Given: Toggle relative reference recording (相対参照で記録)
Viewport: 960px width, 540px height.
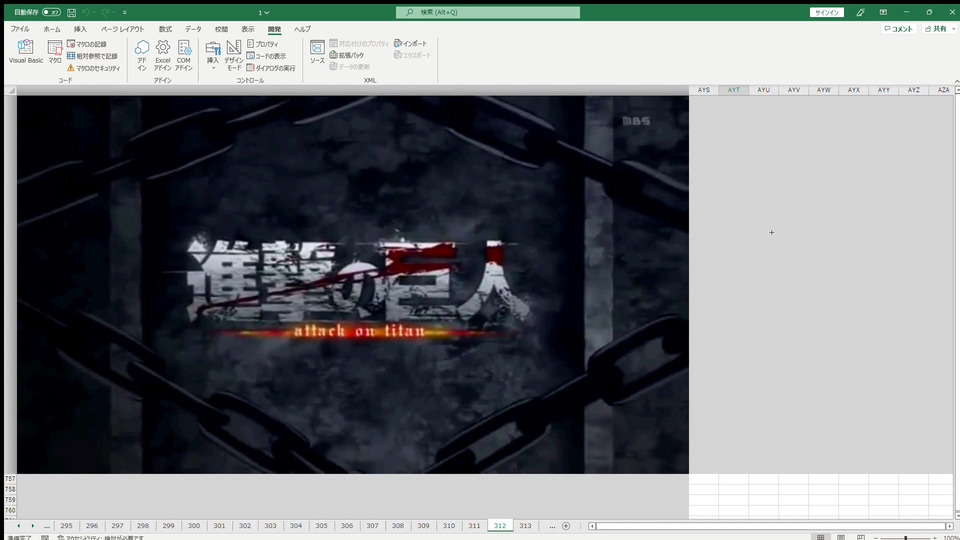Looking at the screenshot, I should pos(92,56).
